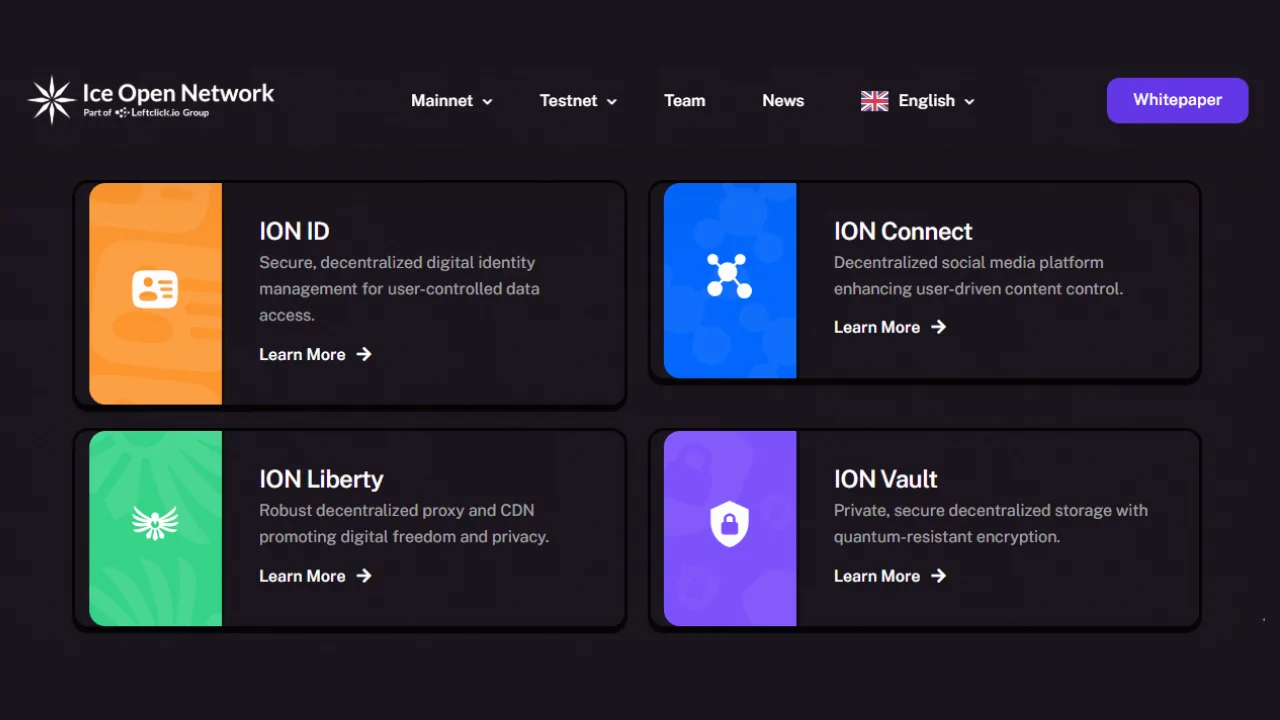Go to the Team page
This screenshot has width=1280, height=720.
click(x=684, y=101)
